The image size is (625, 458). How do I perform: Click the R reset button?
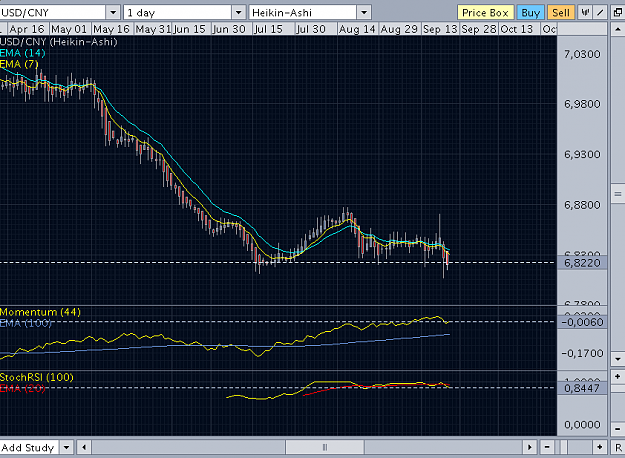[618, 448]
